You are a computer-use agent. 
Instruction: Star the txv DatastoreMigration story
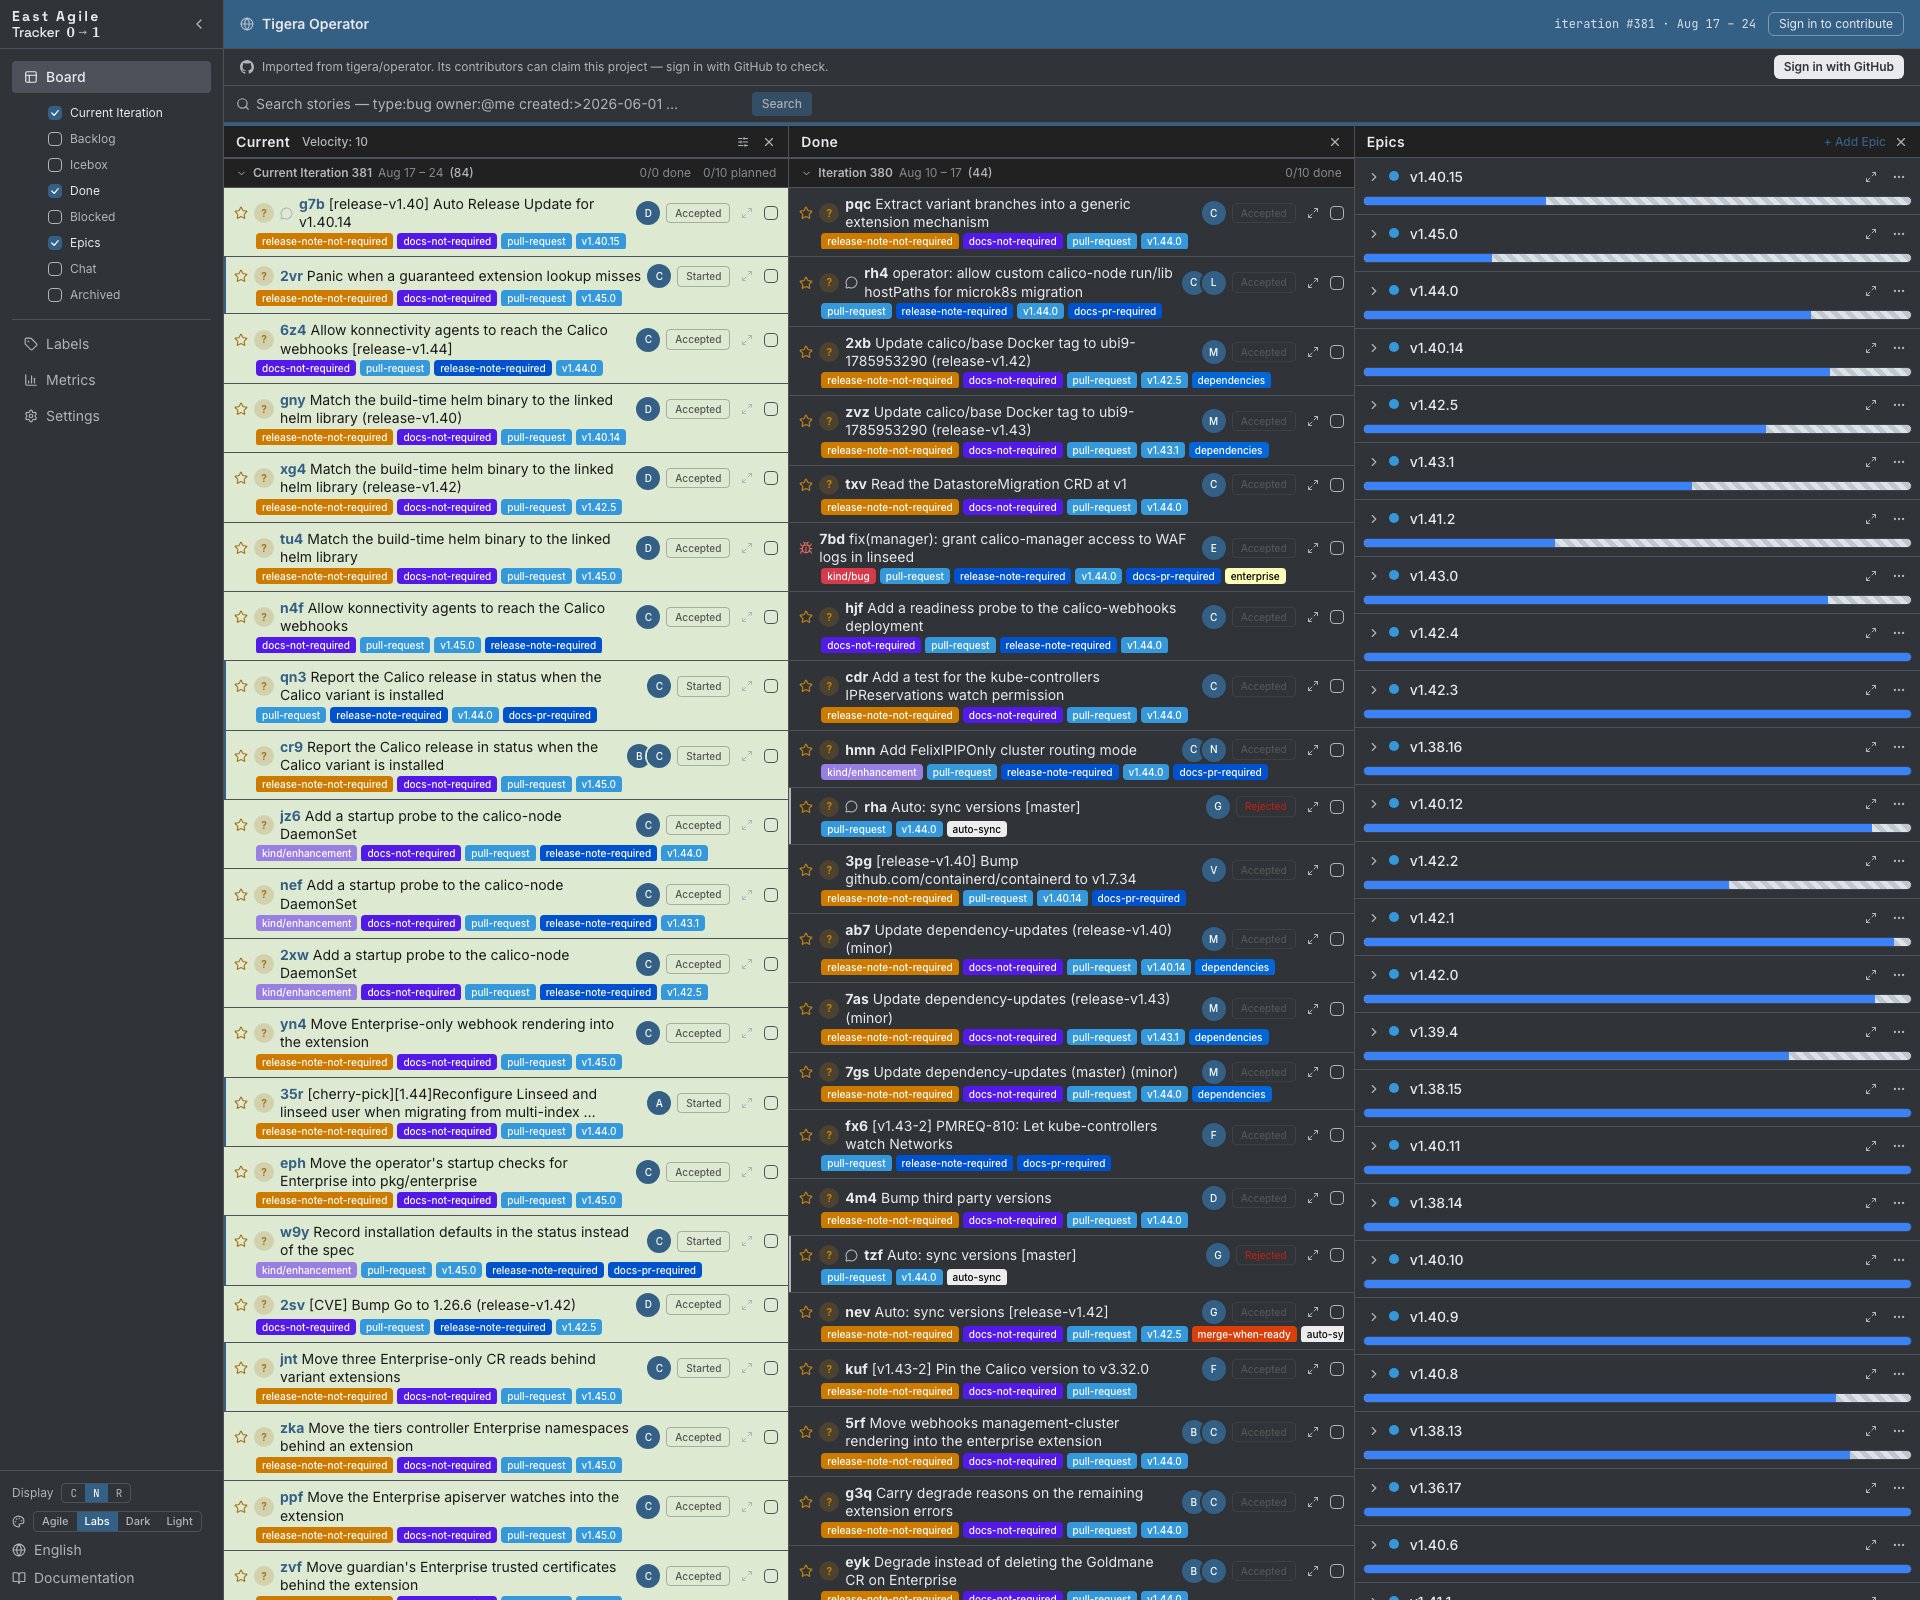click(x=806, y=485)
